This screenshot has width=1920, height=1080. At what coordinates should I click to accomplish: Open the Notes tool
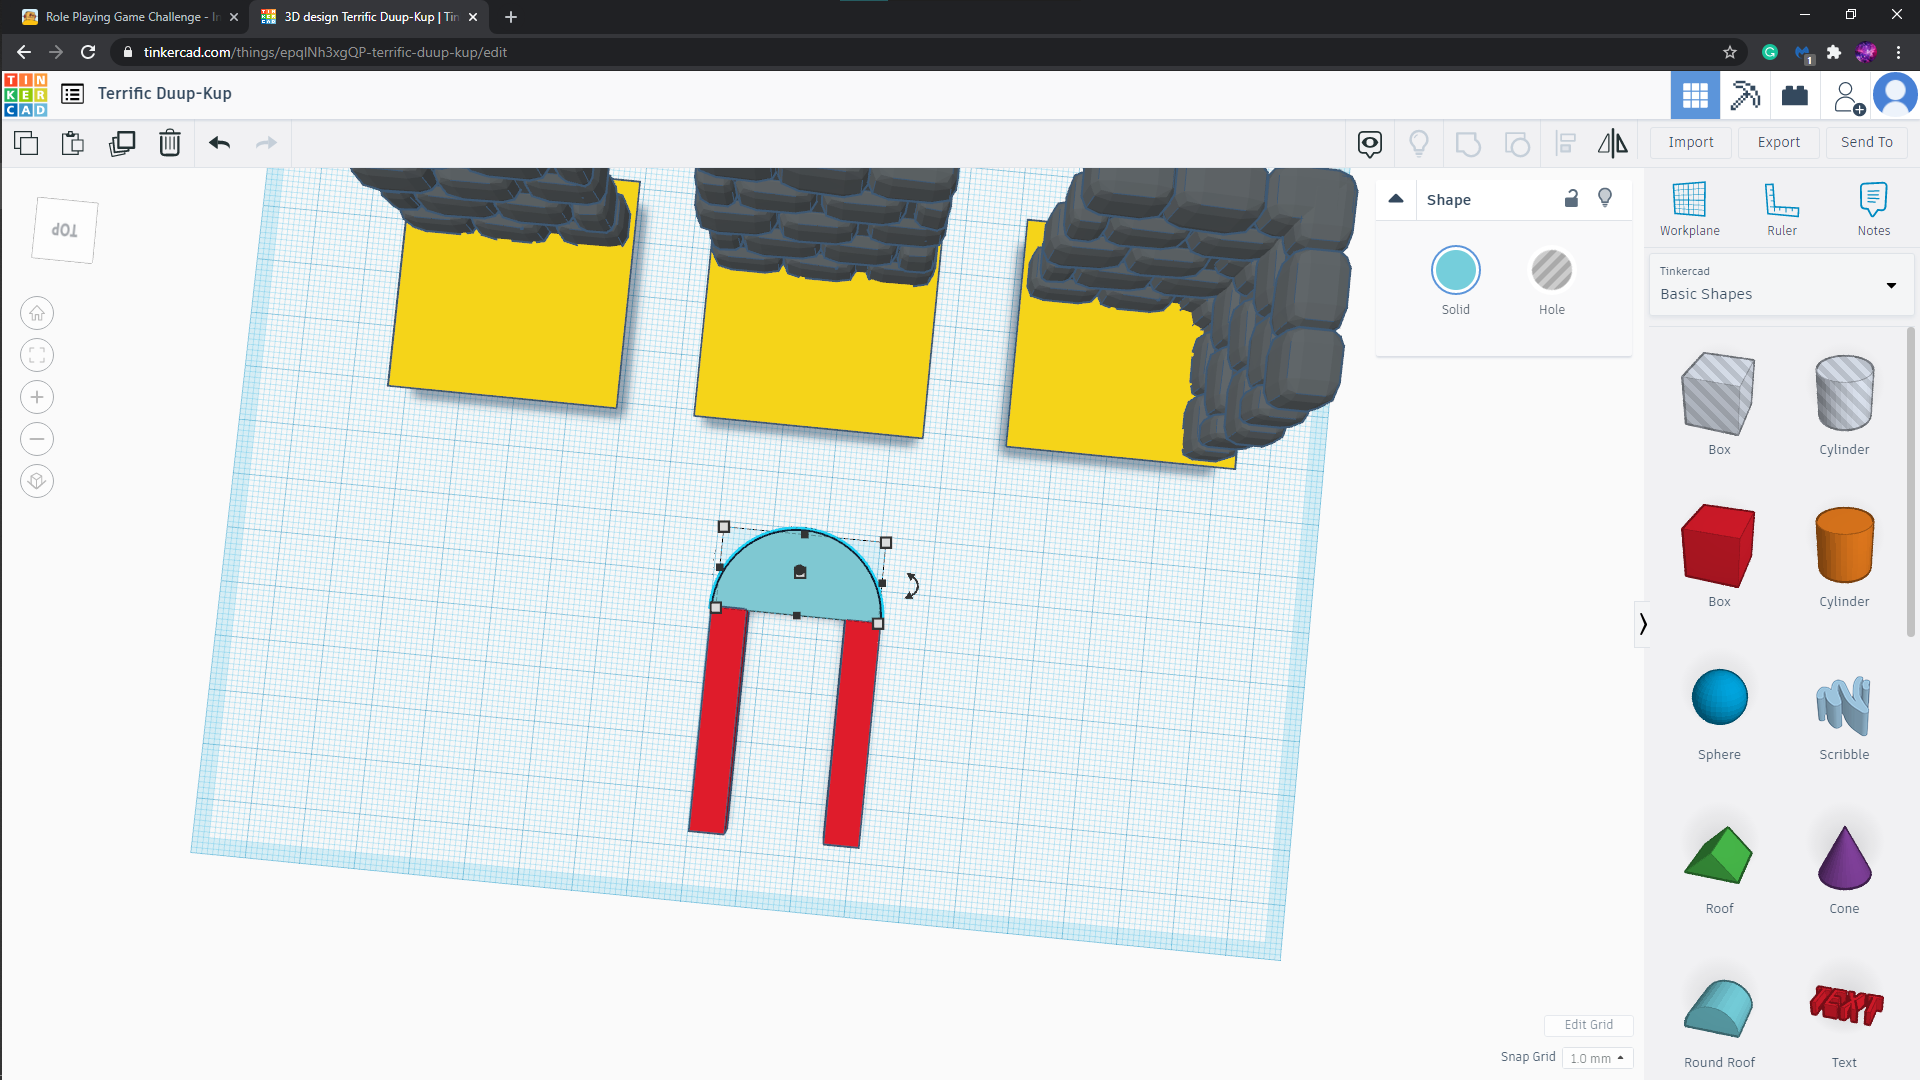pos(1873,209)
